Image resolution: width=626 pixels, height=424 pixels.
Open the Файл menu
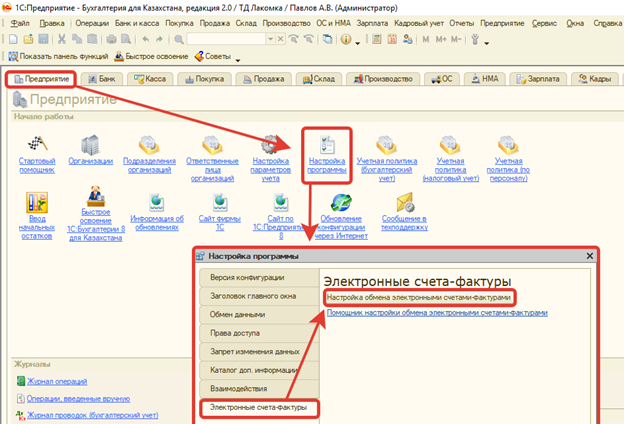(x=20, y=23)
